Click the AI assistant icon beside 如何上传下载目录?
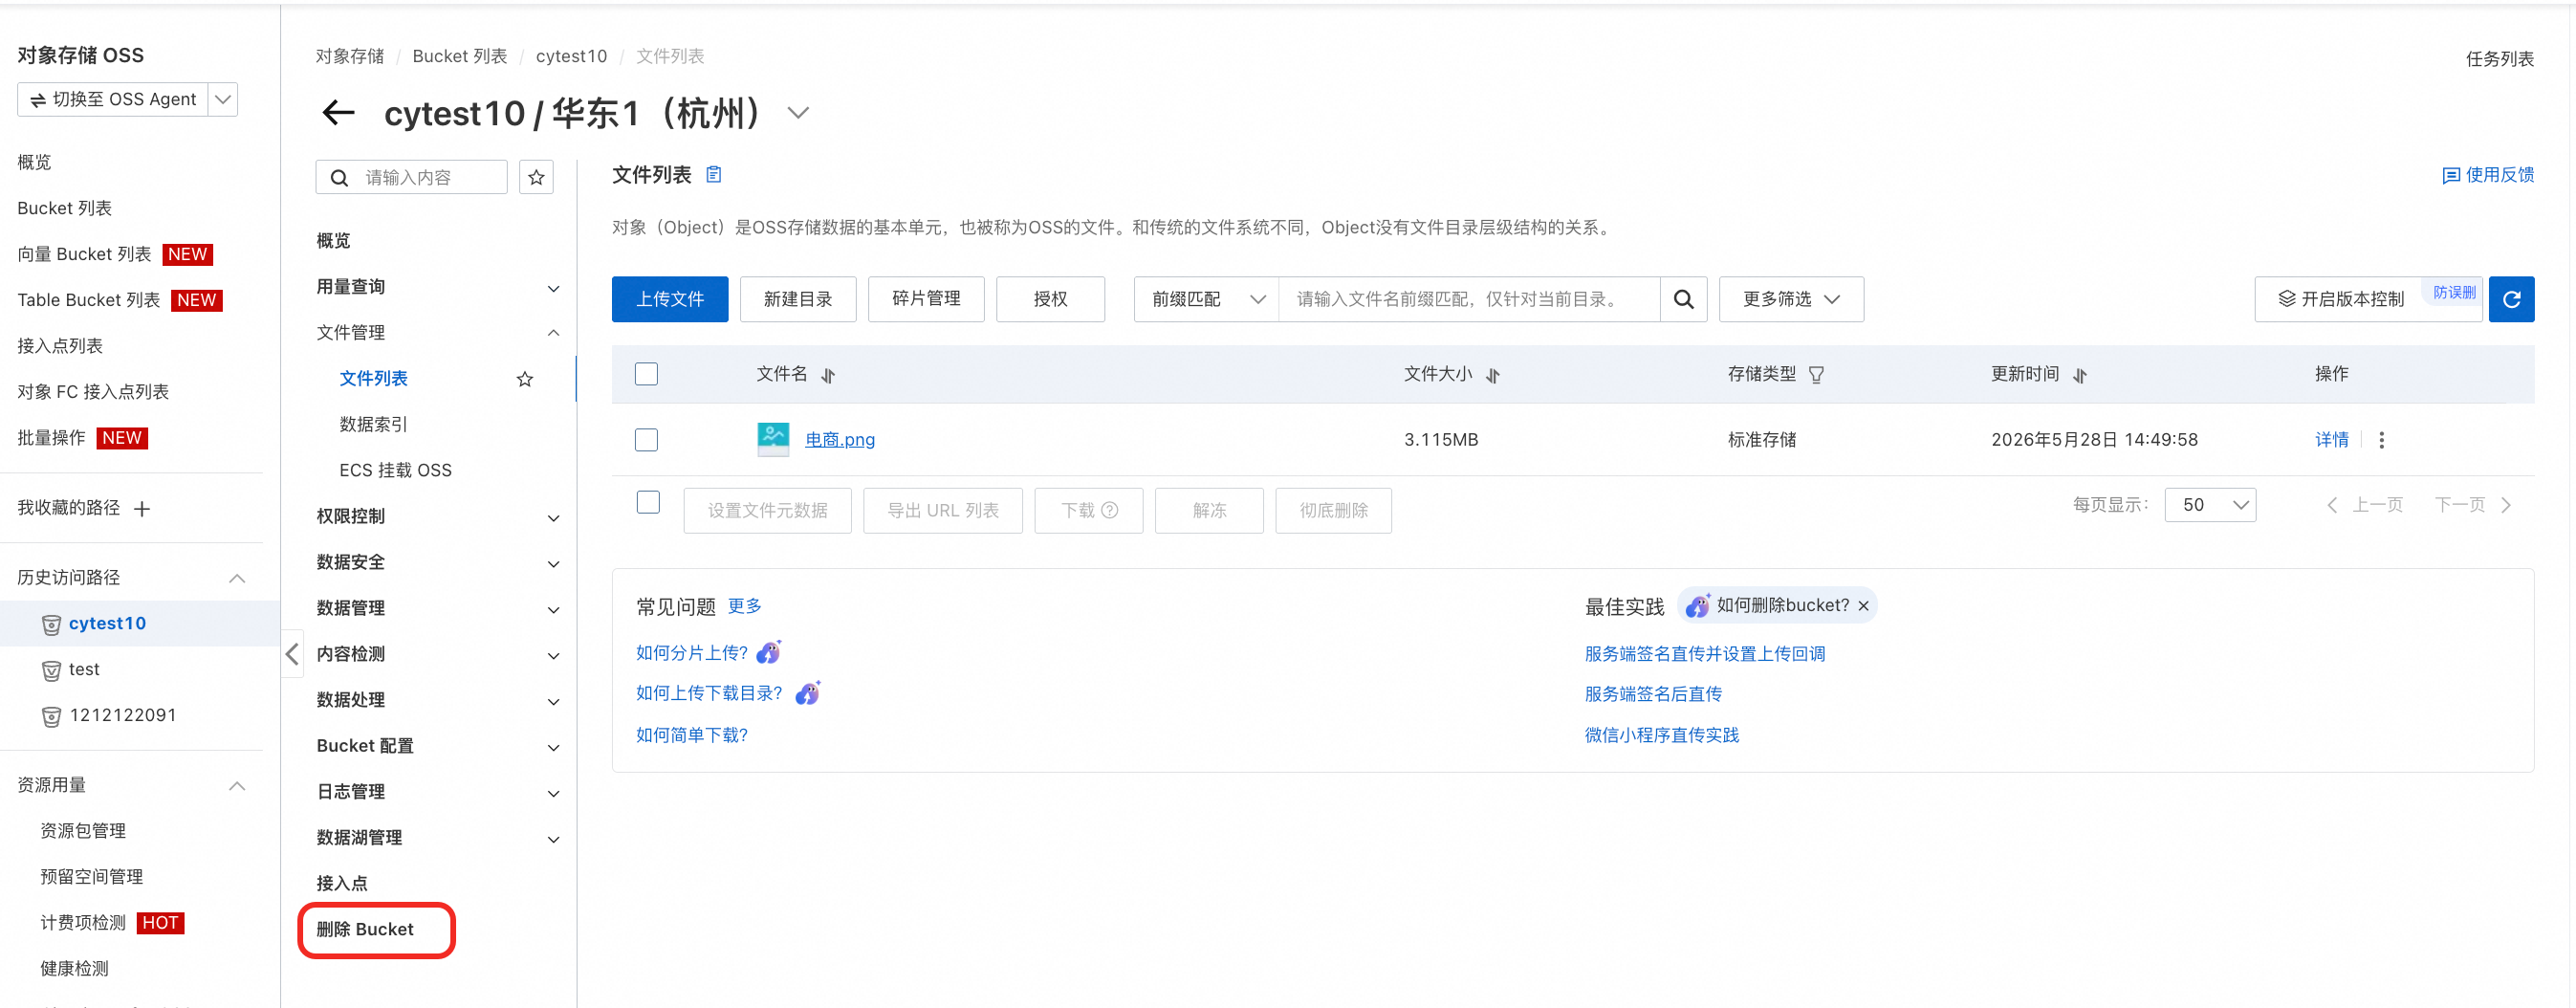Image resolution: width=2576 pixels, height=1008 pixels. pyautogui.click(x=808, y=693)
